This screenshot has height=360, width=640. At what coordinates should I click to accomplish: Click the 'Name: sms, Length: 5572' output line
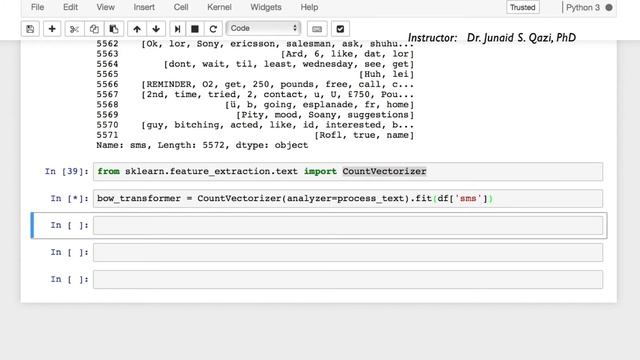(x=202, y=145)
